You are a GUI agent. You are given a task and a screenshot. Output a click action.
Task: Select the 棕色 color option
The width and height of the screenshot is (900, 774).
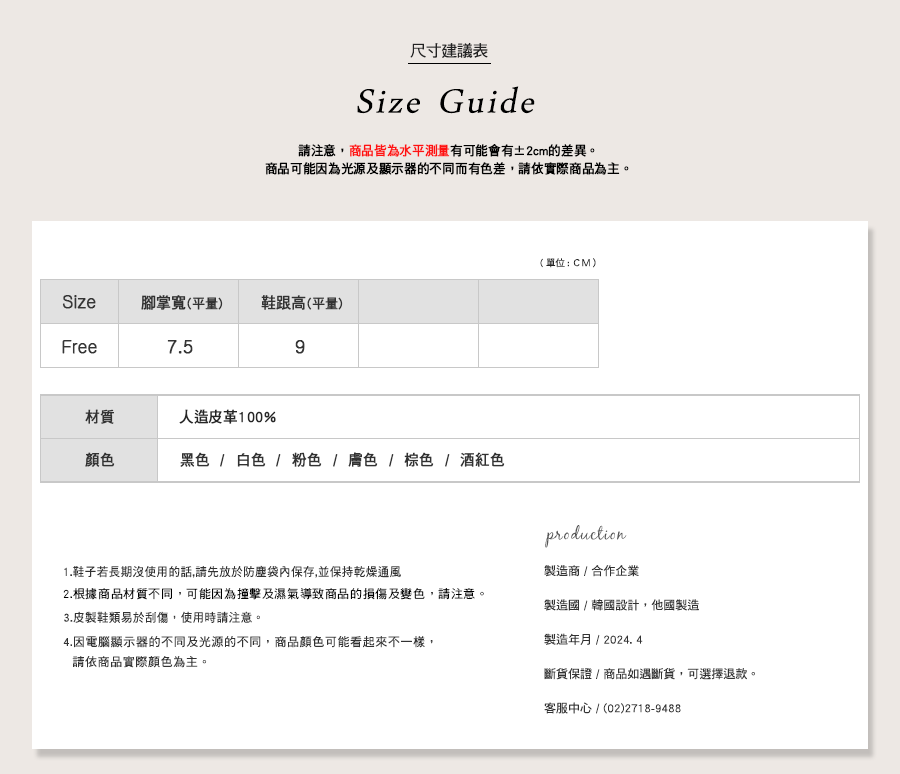418,460
